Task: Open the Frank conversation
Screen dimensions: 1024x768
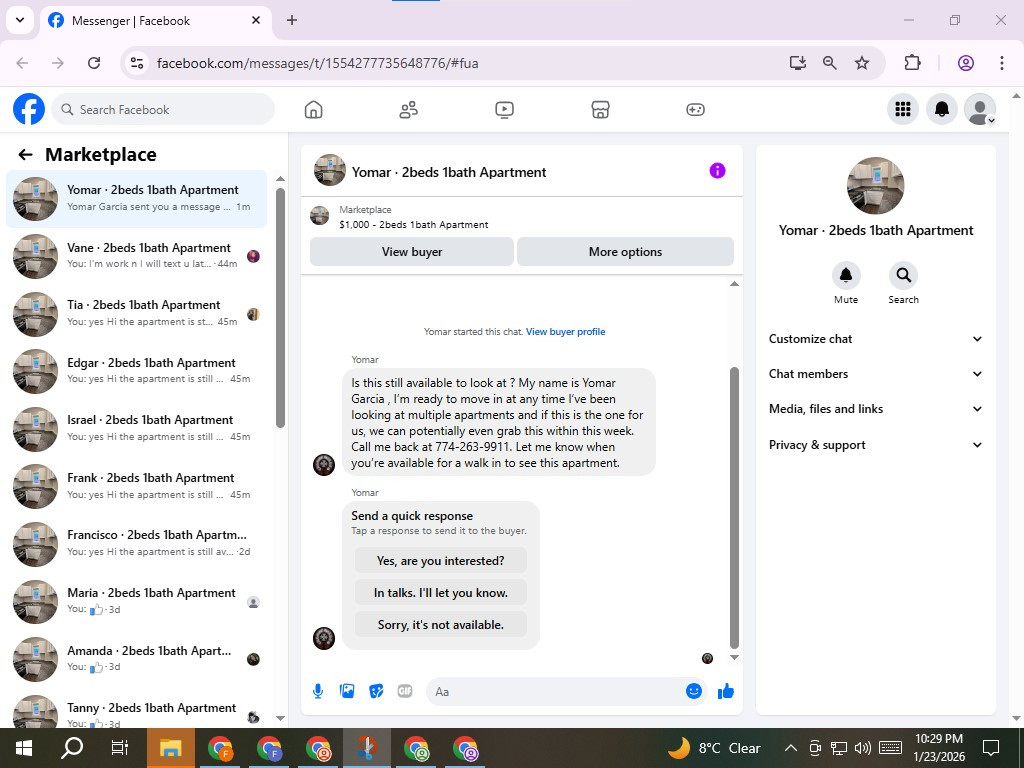Action: coord(136,487)
